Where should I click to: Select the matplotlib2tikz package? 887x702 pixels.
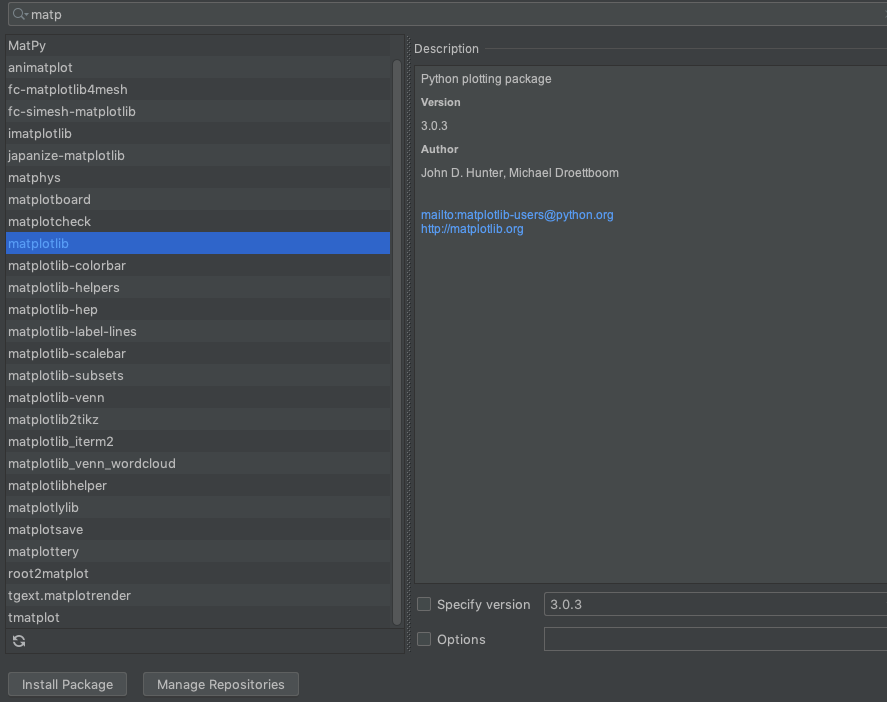(x=198, y=420)
